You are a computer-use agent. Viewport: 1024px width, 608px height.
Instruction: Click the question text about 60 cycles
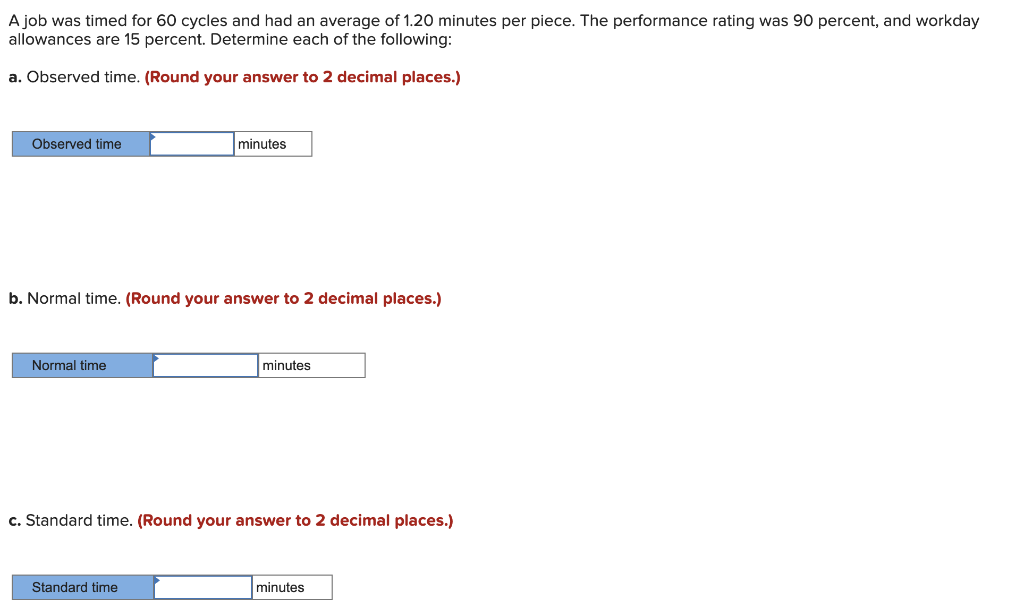494,21
